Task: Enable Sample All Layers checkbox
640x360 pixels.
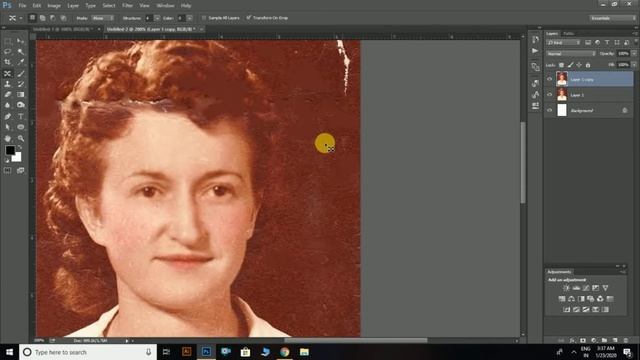Action: (x=204, y=18)
